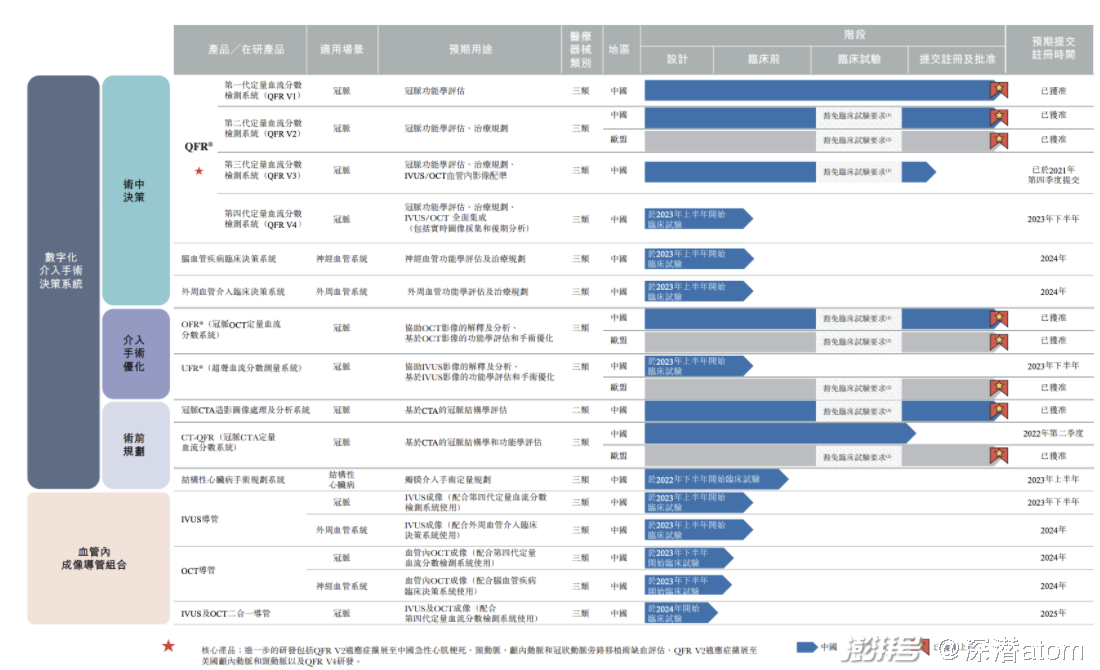Image resolution: width=1100 pixels, height=670 pixels.
Task: Click the 外周血管介入臨床決策系統 product name
Action: pos(233,292)
